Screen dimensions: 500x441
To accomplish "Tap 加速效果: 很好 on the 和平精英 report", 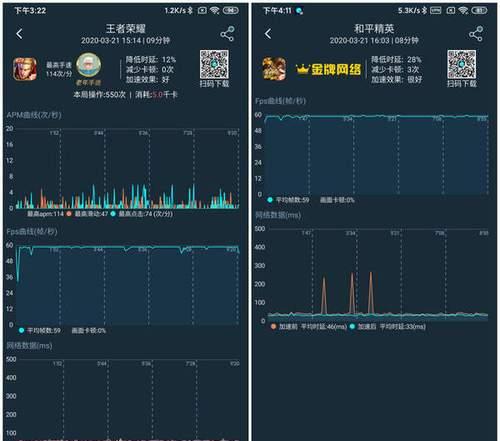I will pyautogui.click(x=397, y=79).
